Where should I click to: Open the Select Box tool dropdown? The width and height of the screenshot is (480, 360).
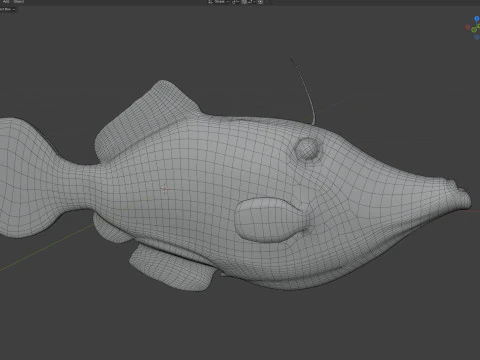pyautogui.click(x=7, y=9)
